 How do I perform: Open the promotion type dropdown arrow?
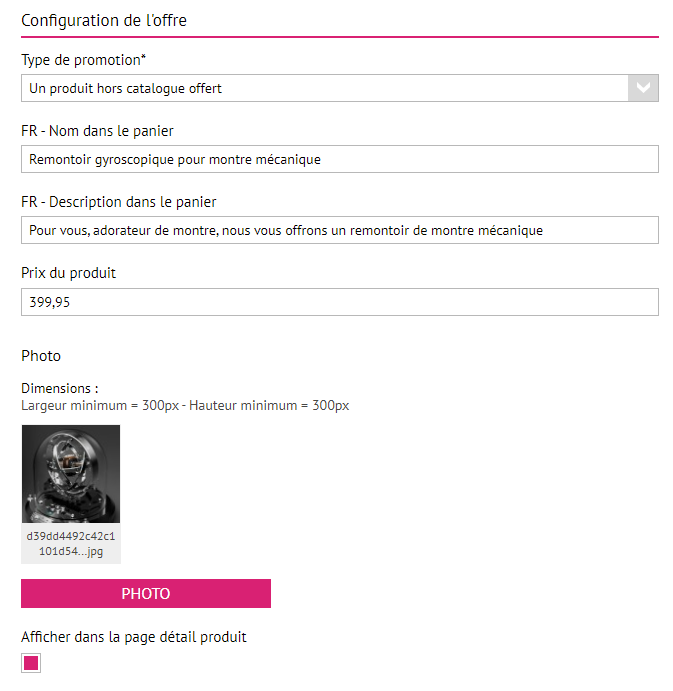(x=643, y=88)
